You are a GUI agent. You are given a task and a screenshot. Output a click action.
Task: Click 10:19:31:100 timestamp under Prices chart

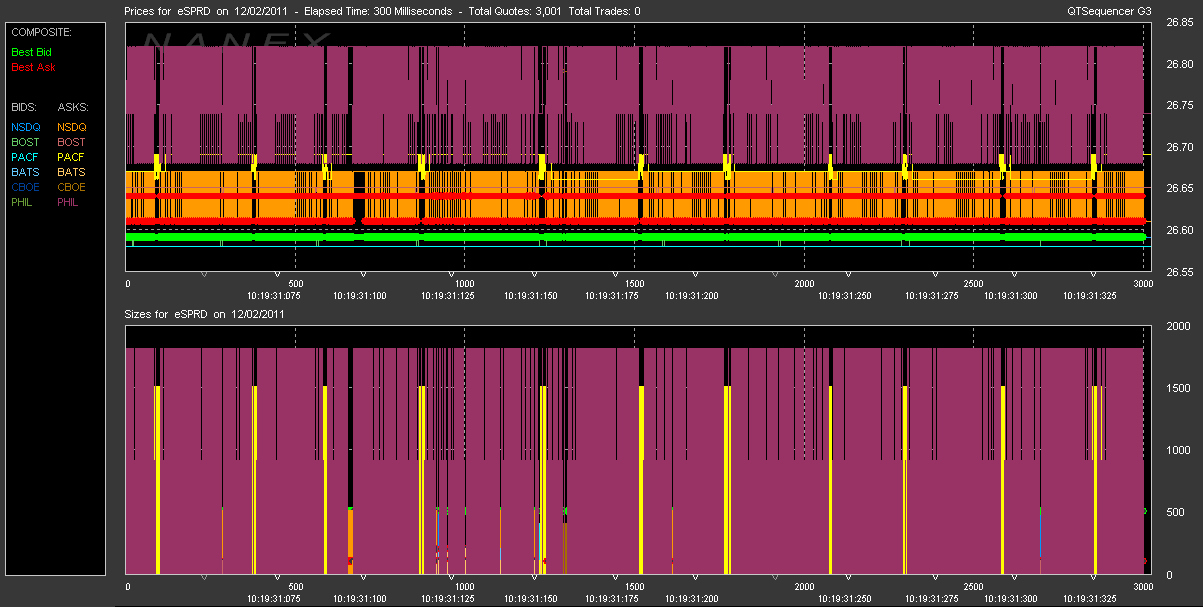(x=362, y=296)
